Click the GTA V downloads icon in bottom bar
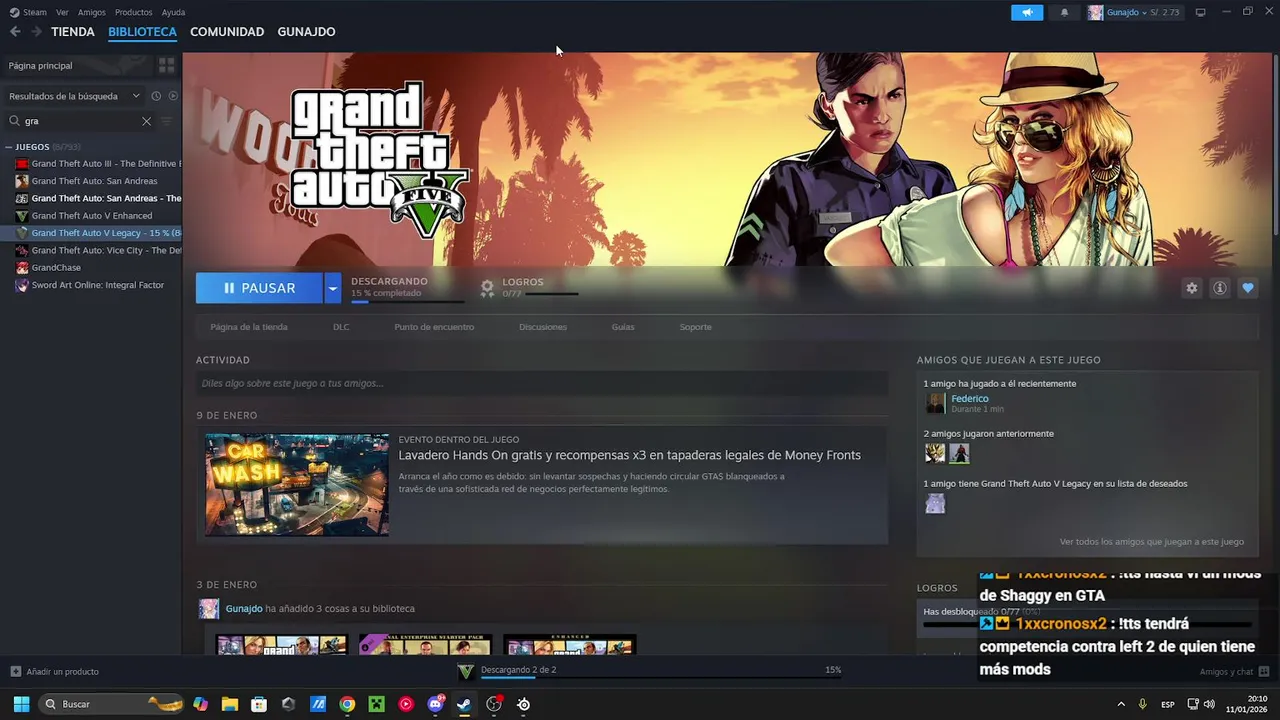The width and height of the screenshot is (1280, 720). click(x=465, y=671)
